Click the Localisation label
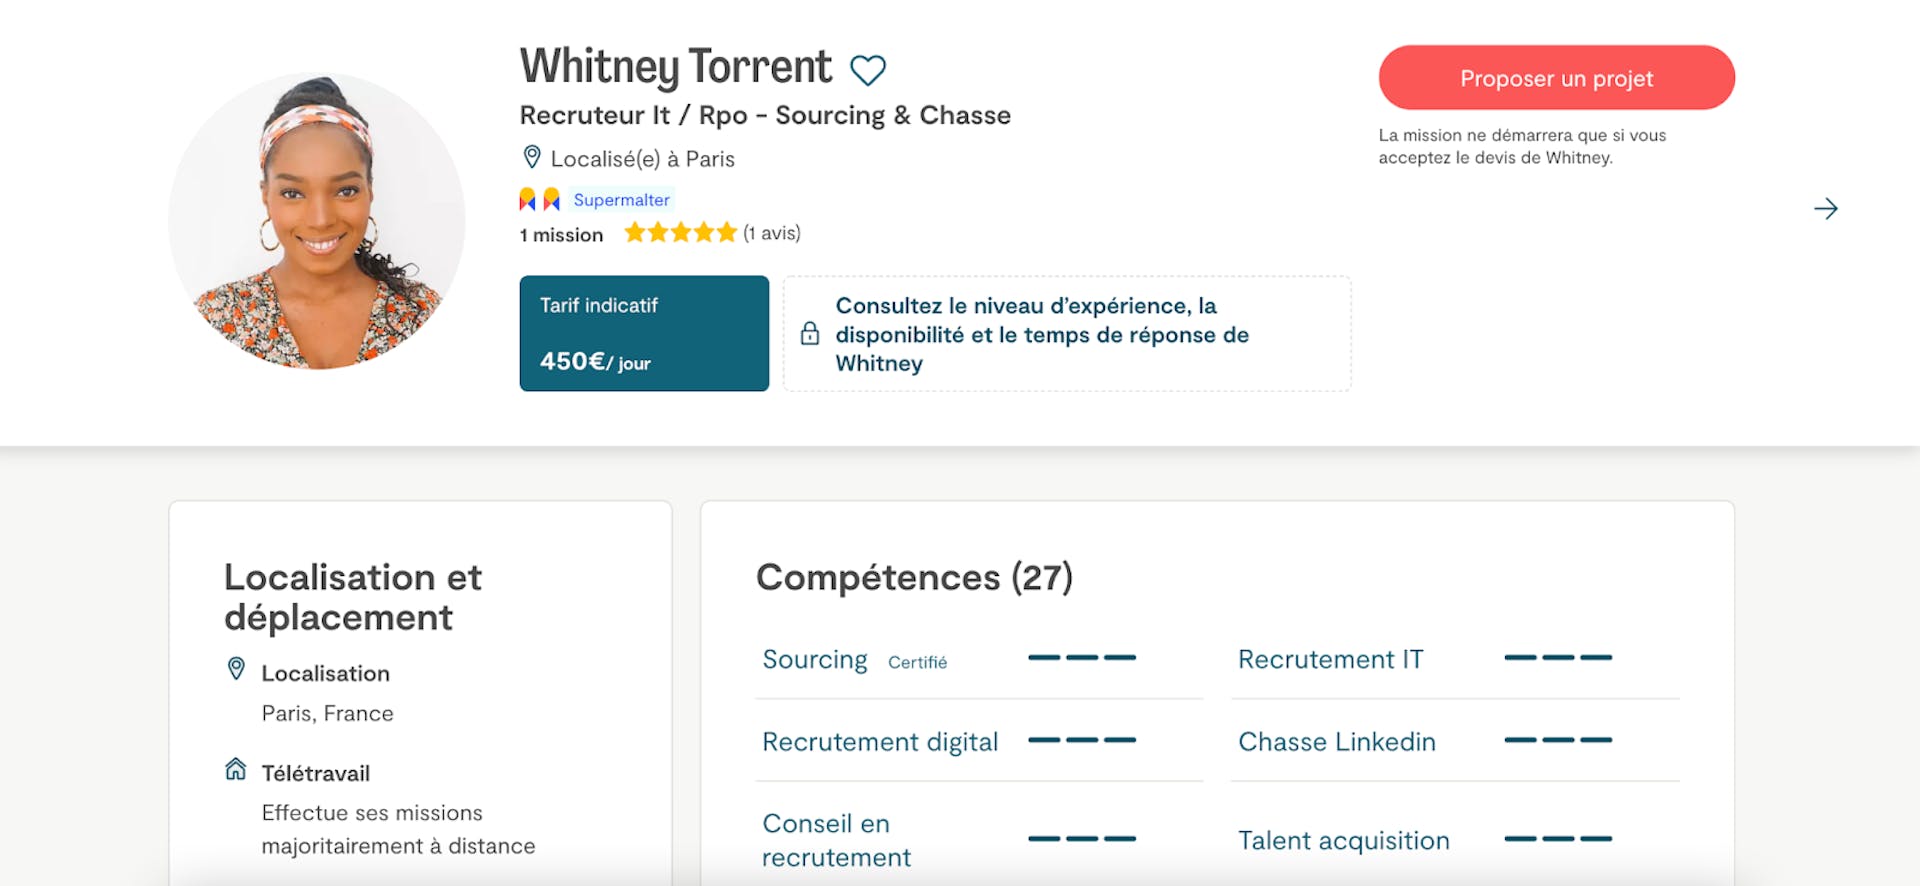The height and width of the screenshot is (886, 1920). [325, 674]
